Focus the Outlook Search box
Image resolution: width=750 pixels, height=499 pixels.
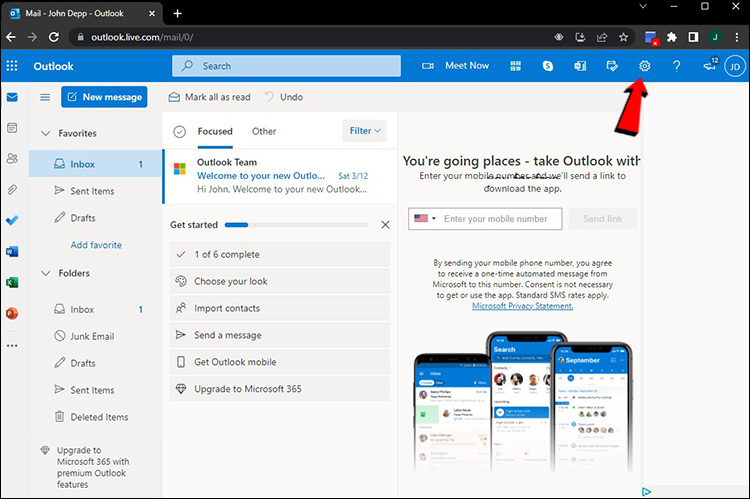pos(286,66)
